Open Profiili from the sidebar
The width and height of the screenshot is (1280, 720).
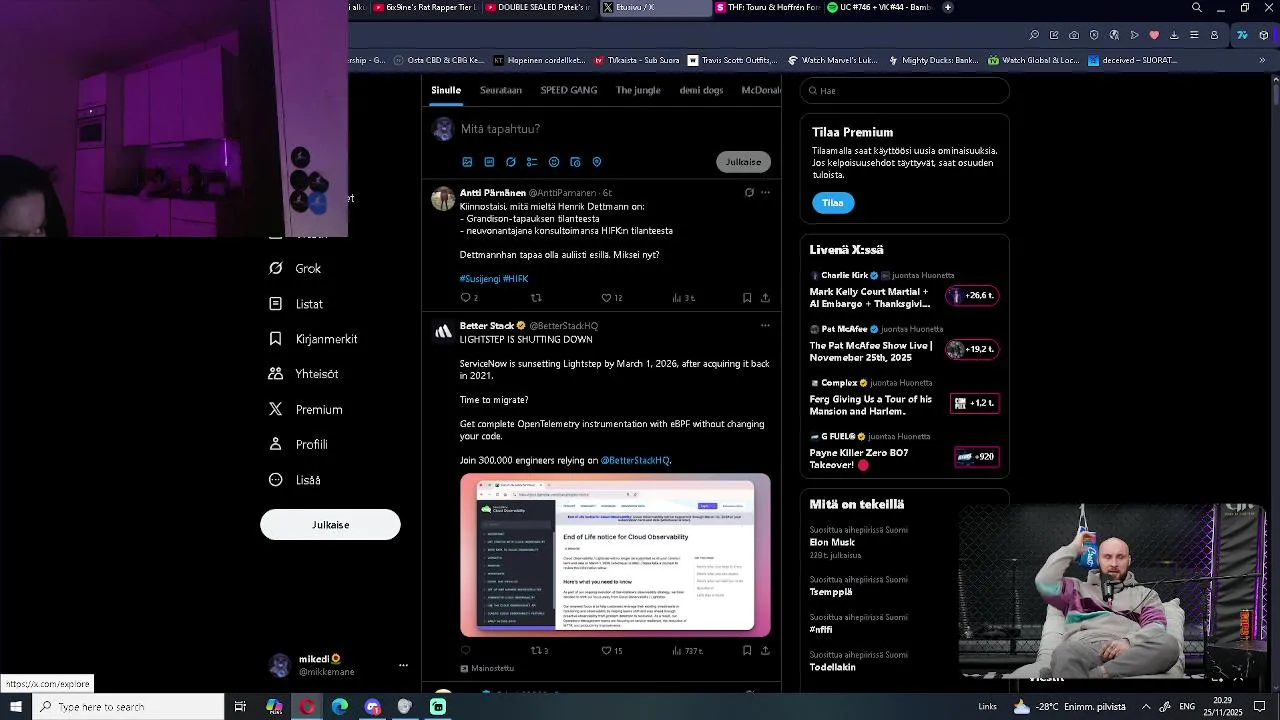(x=298, y=444)
